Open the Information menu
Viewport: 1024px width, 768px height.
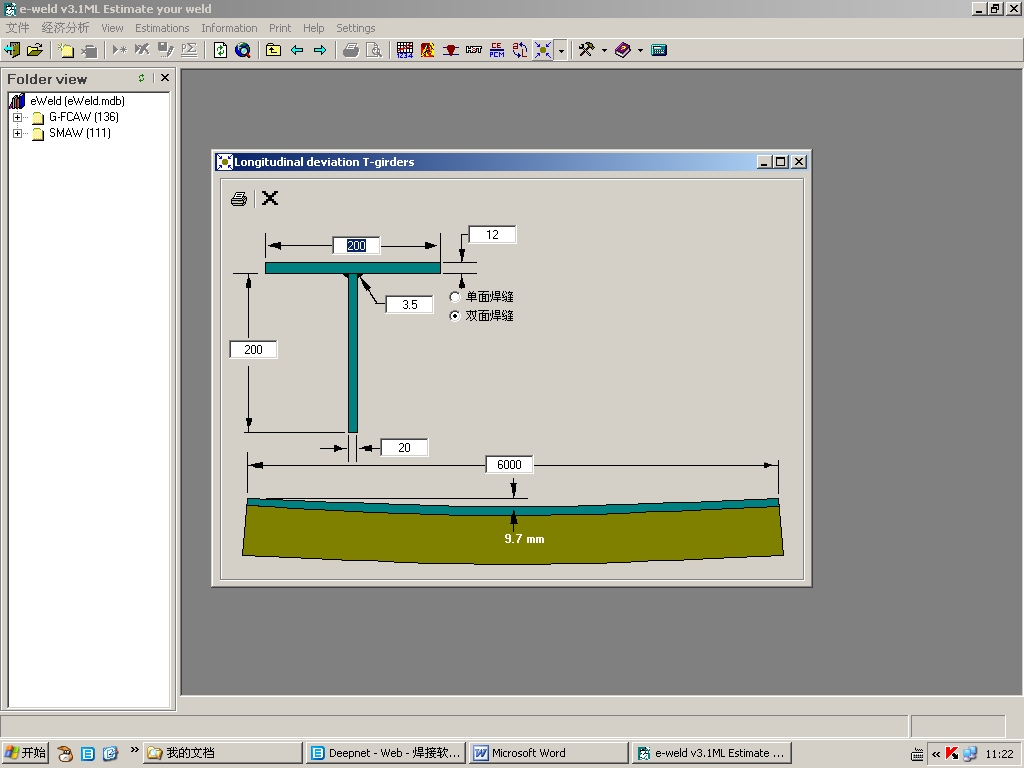point(229,28)
